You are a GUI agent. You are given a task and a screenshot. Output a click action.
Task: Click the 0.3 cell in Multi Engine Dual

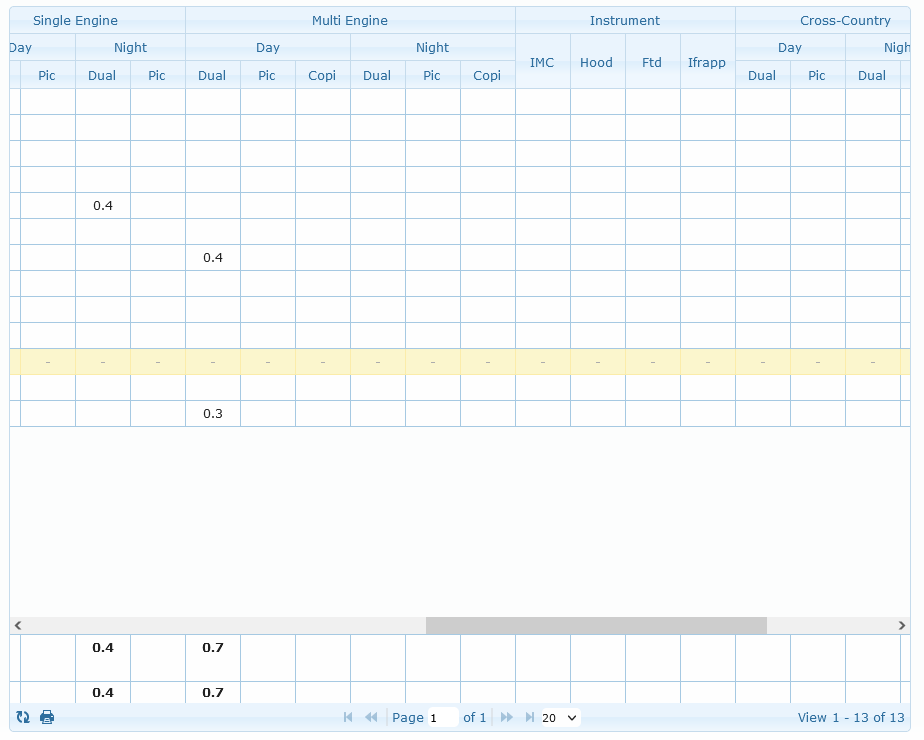213,414
